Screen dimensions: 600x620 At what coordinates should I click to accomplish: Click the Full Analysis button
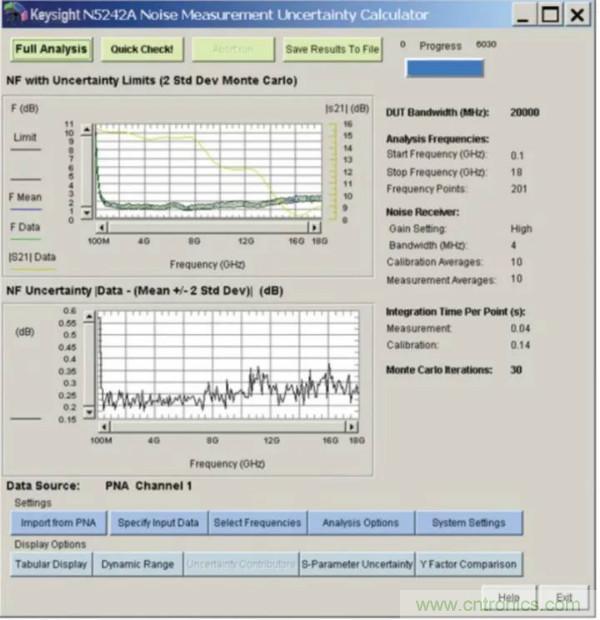52,49
